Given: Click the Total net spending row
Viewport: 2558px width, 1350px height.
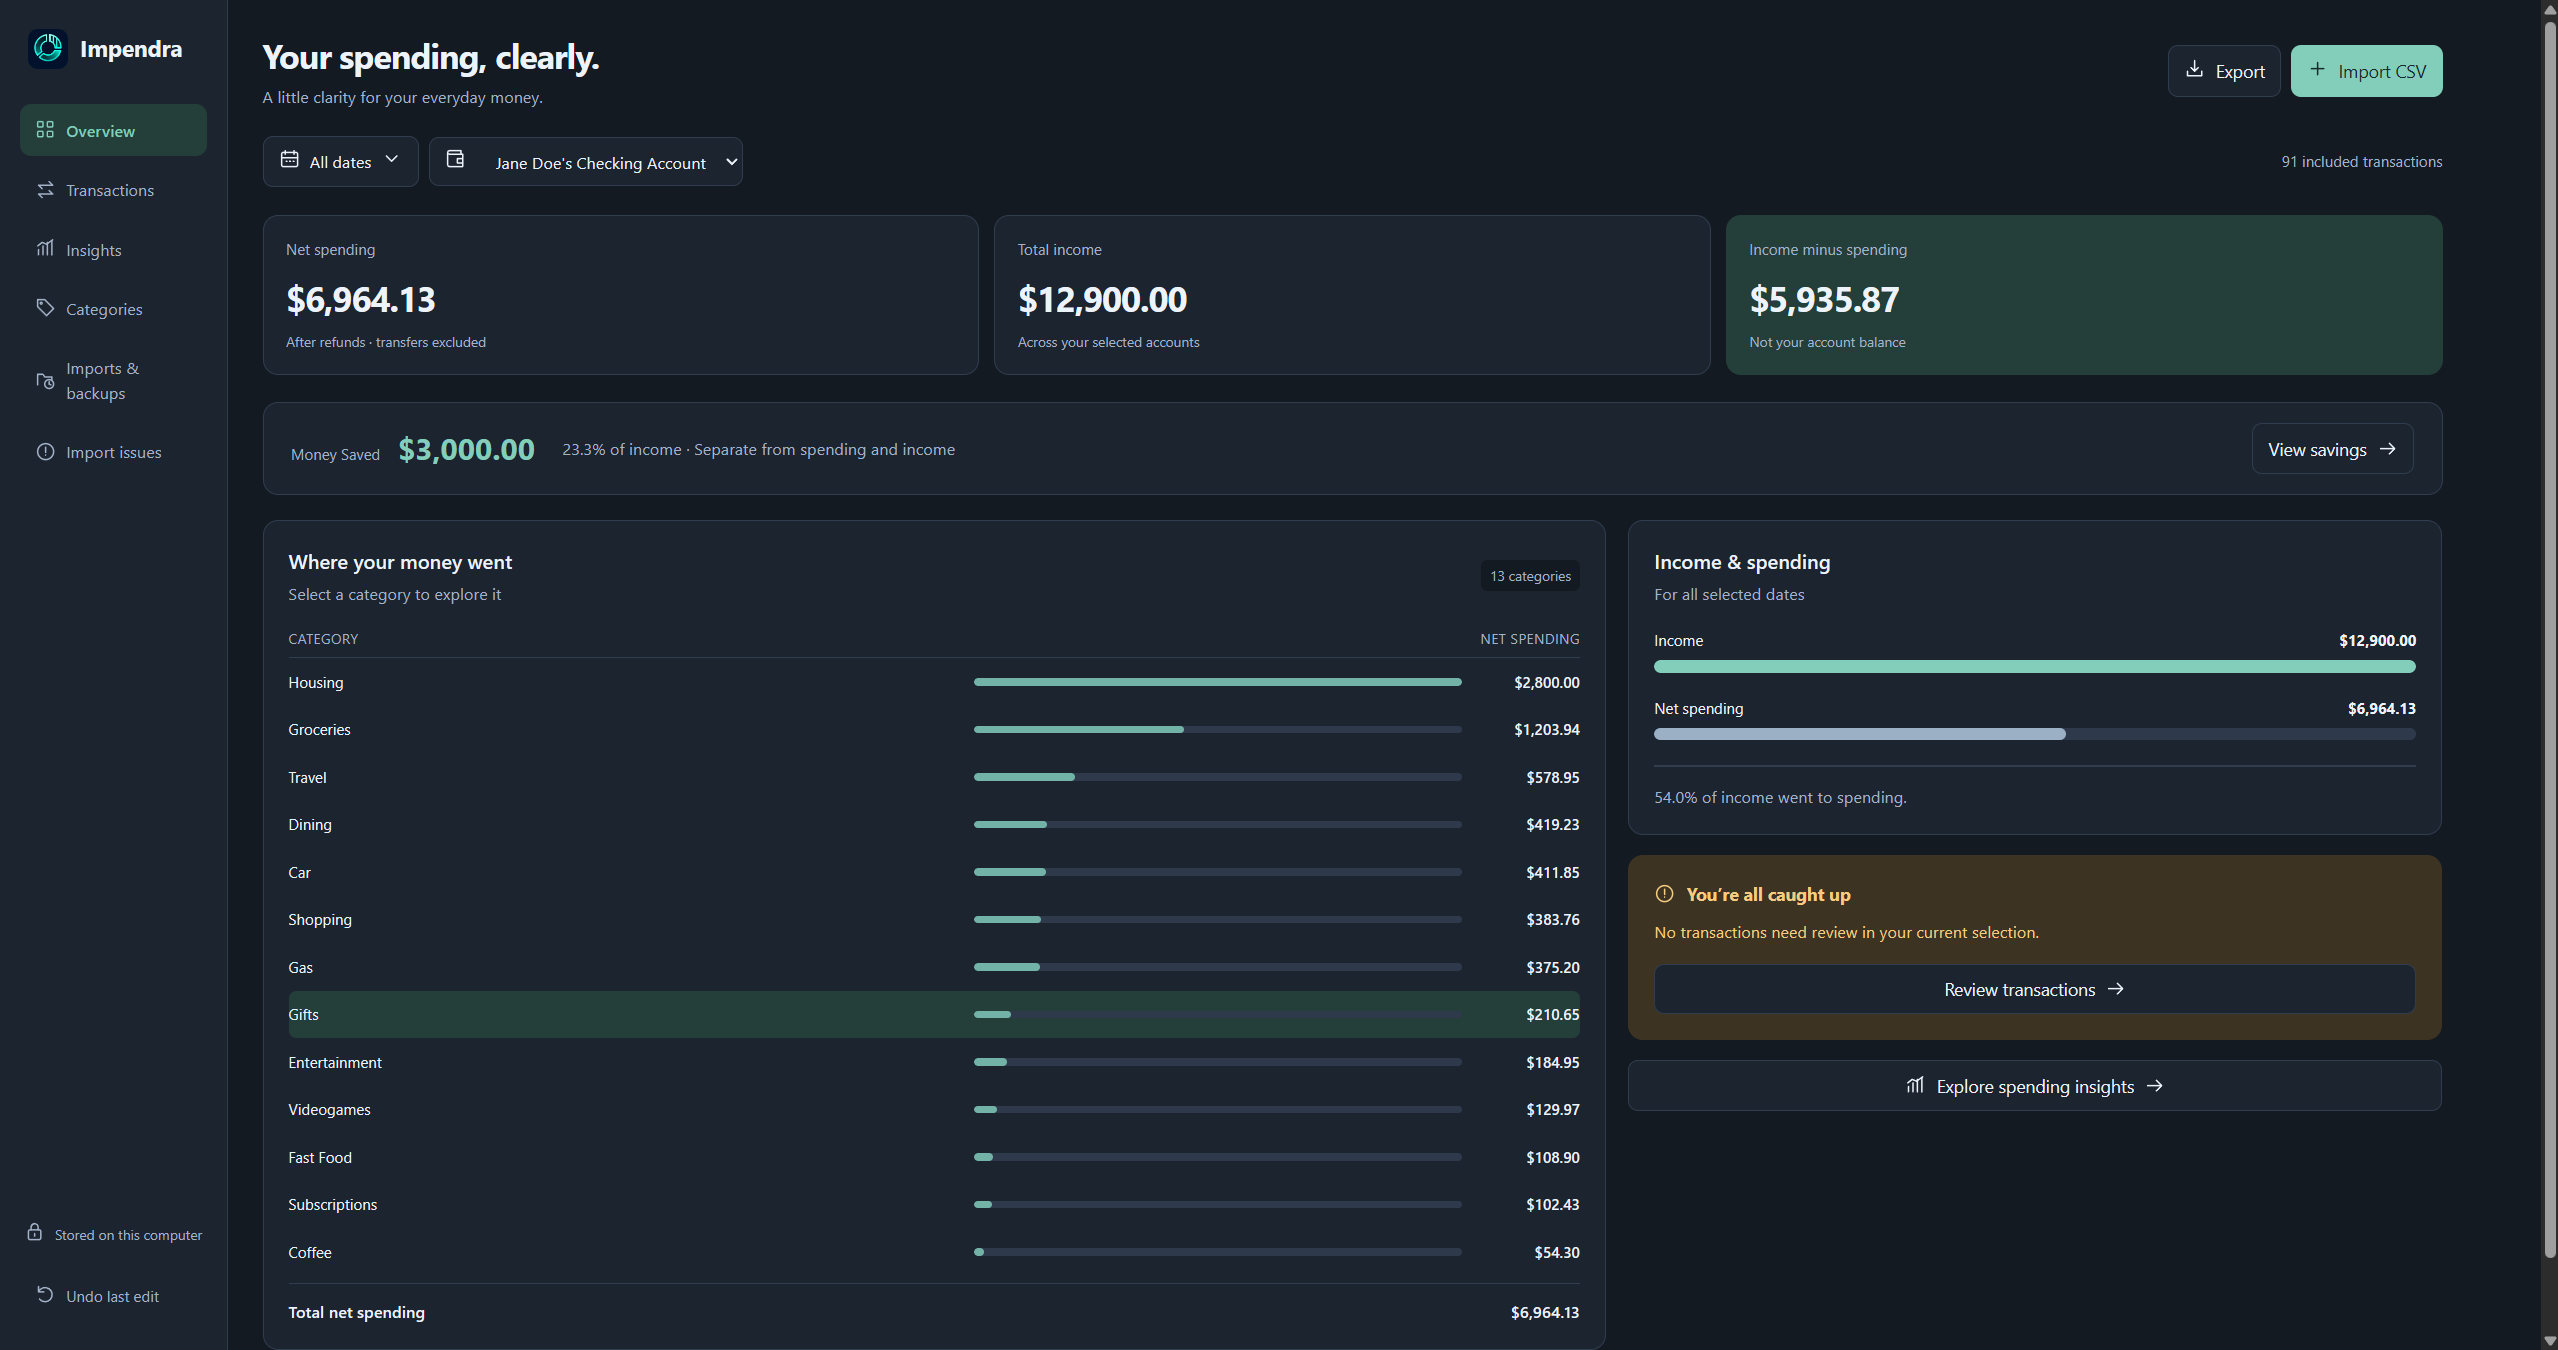Looking at the screenshot, I should tap(934, 1312).
